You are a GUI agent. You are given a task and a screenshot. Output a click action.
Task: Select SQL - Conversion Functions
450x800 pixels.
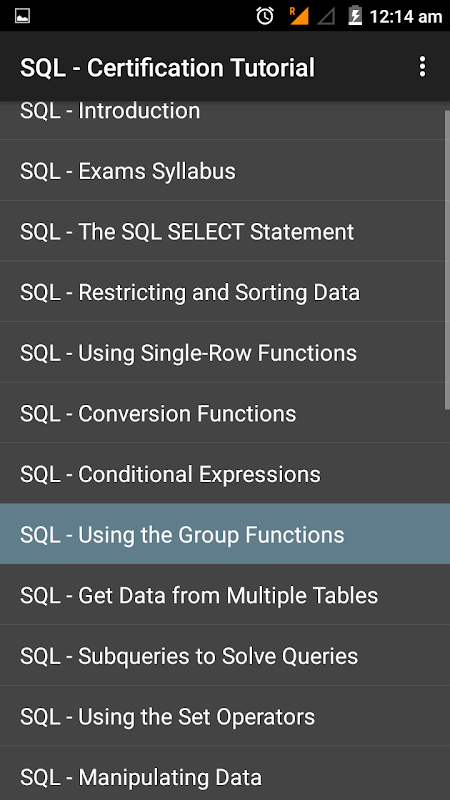pos(225,413)
